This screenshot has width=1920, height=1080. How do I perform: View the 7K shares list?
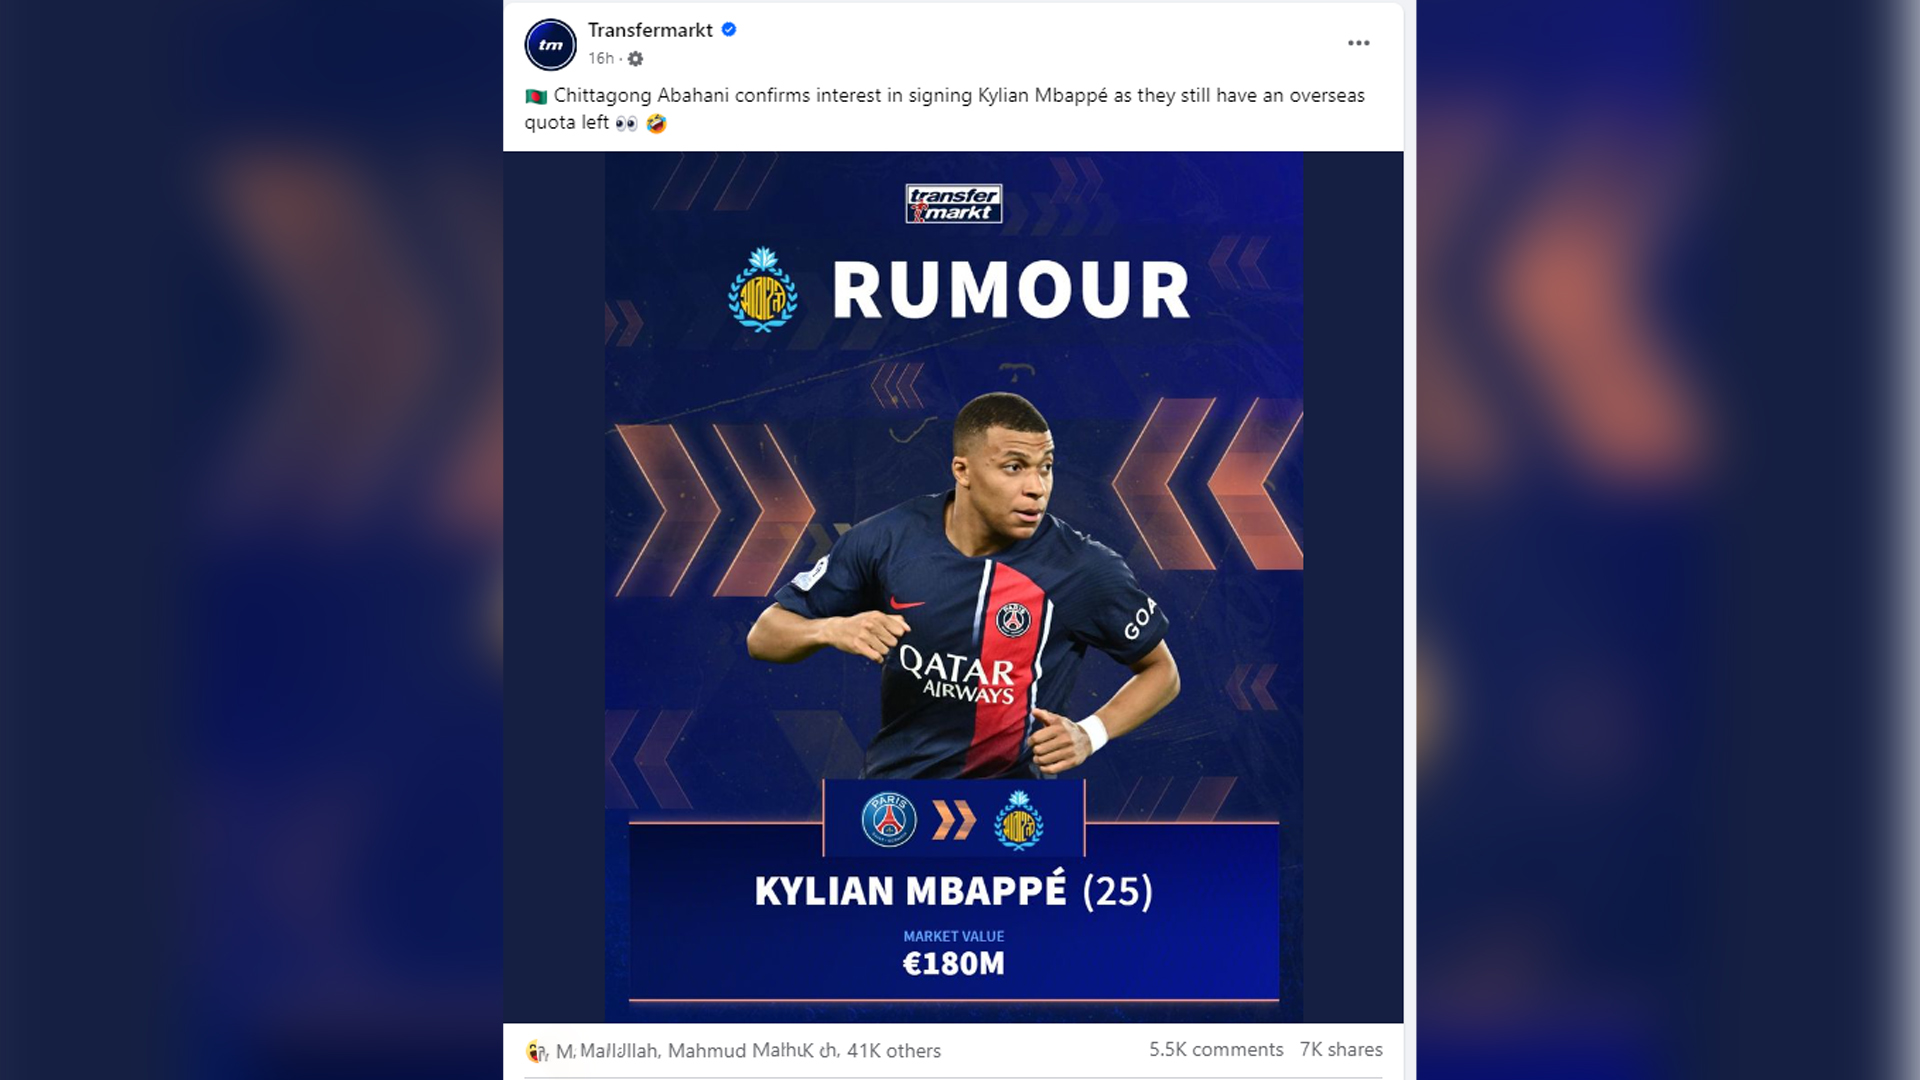(1341, 1050)
